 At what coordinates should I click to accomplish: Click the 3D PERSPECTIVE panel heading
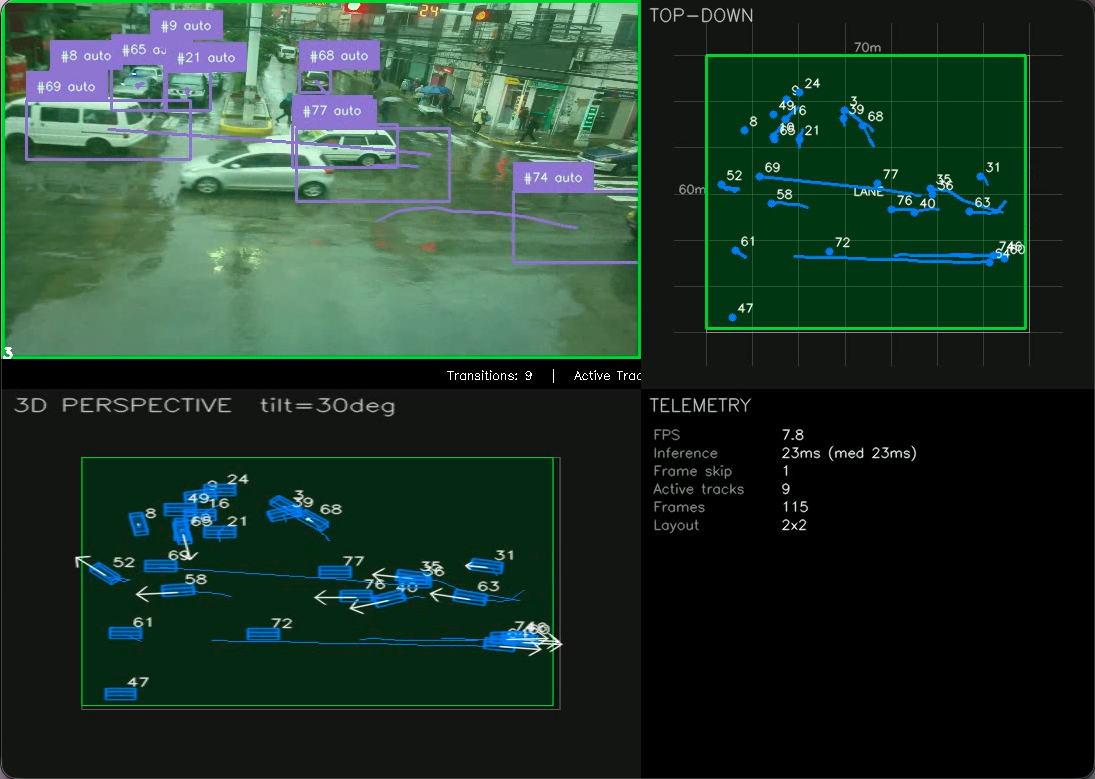point(123,405)
